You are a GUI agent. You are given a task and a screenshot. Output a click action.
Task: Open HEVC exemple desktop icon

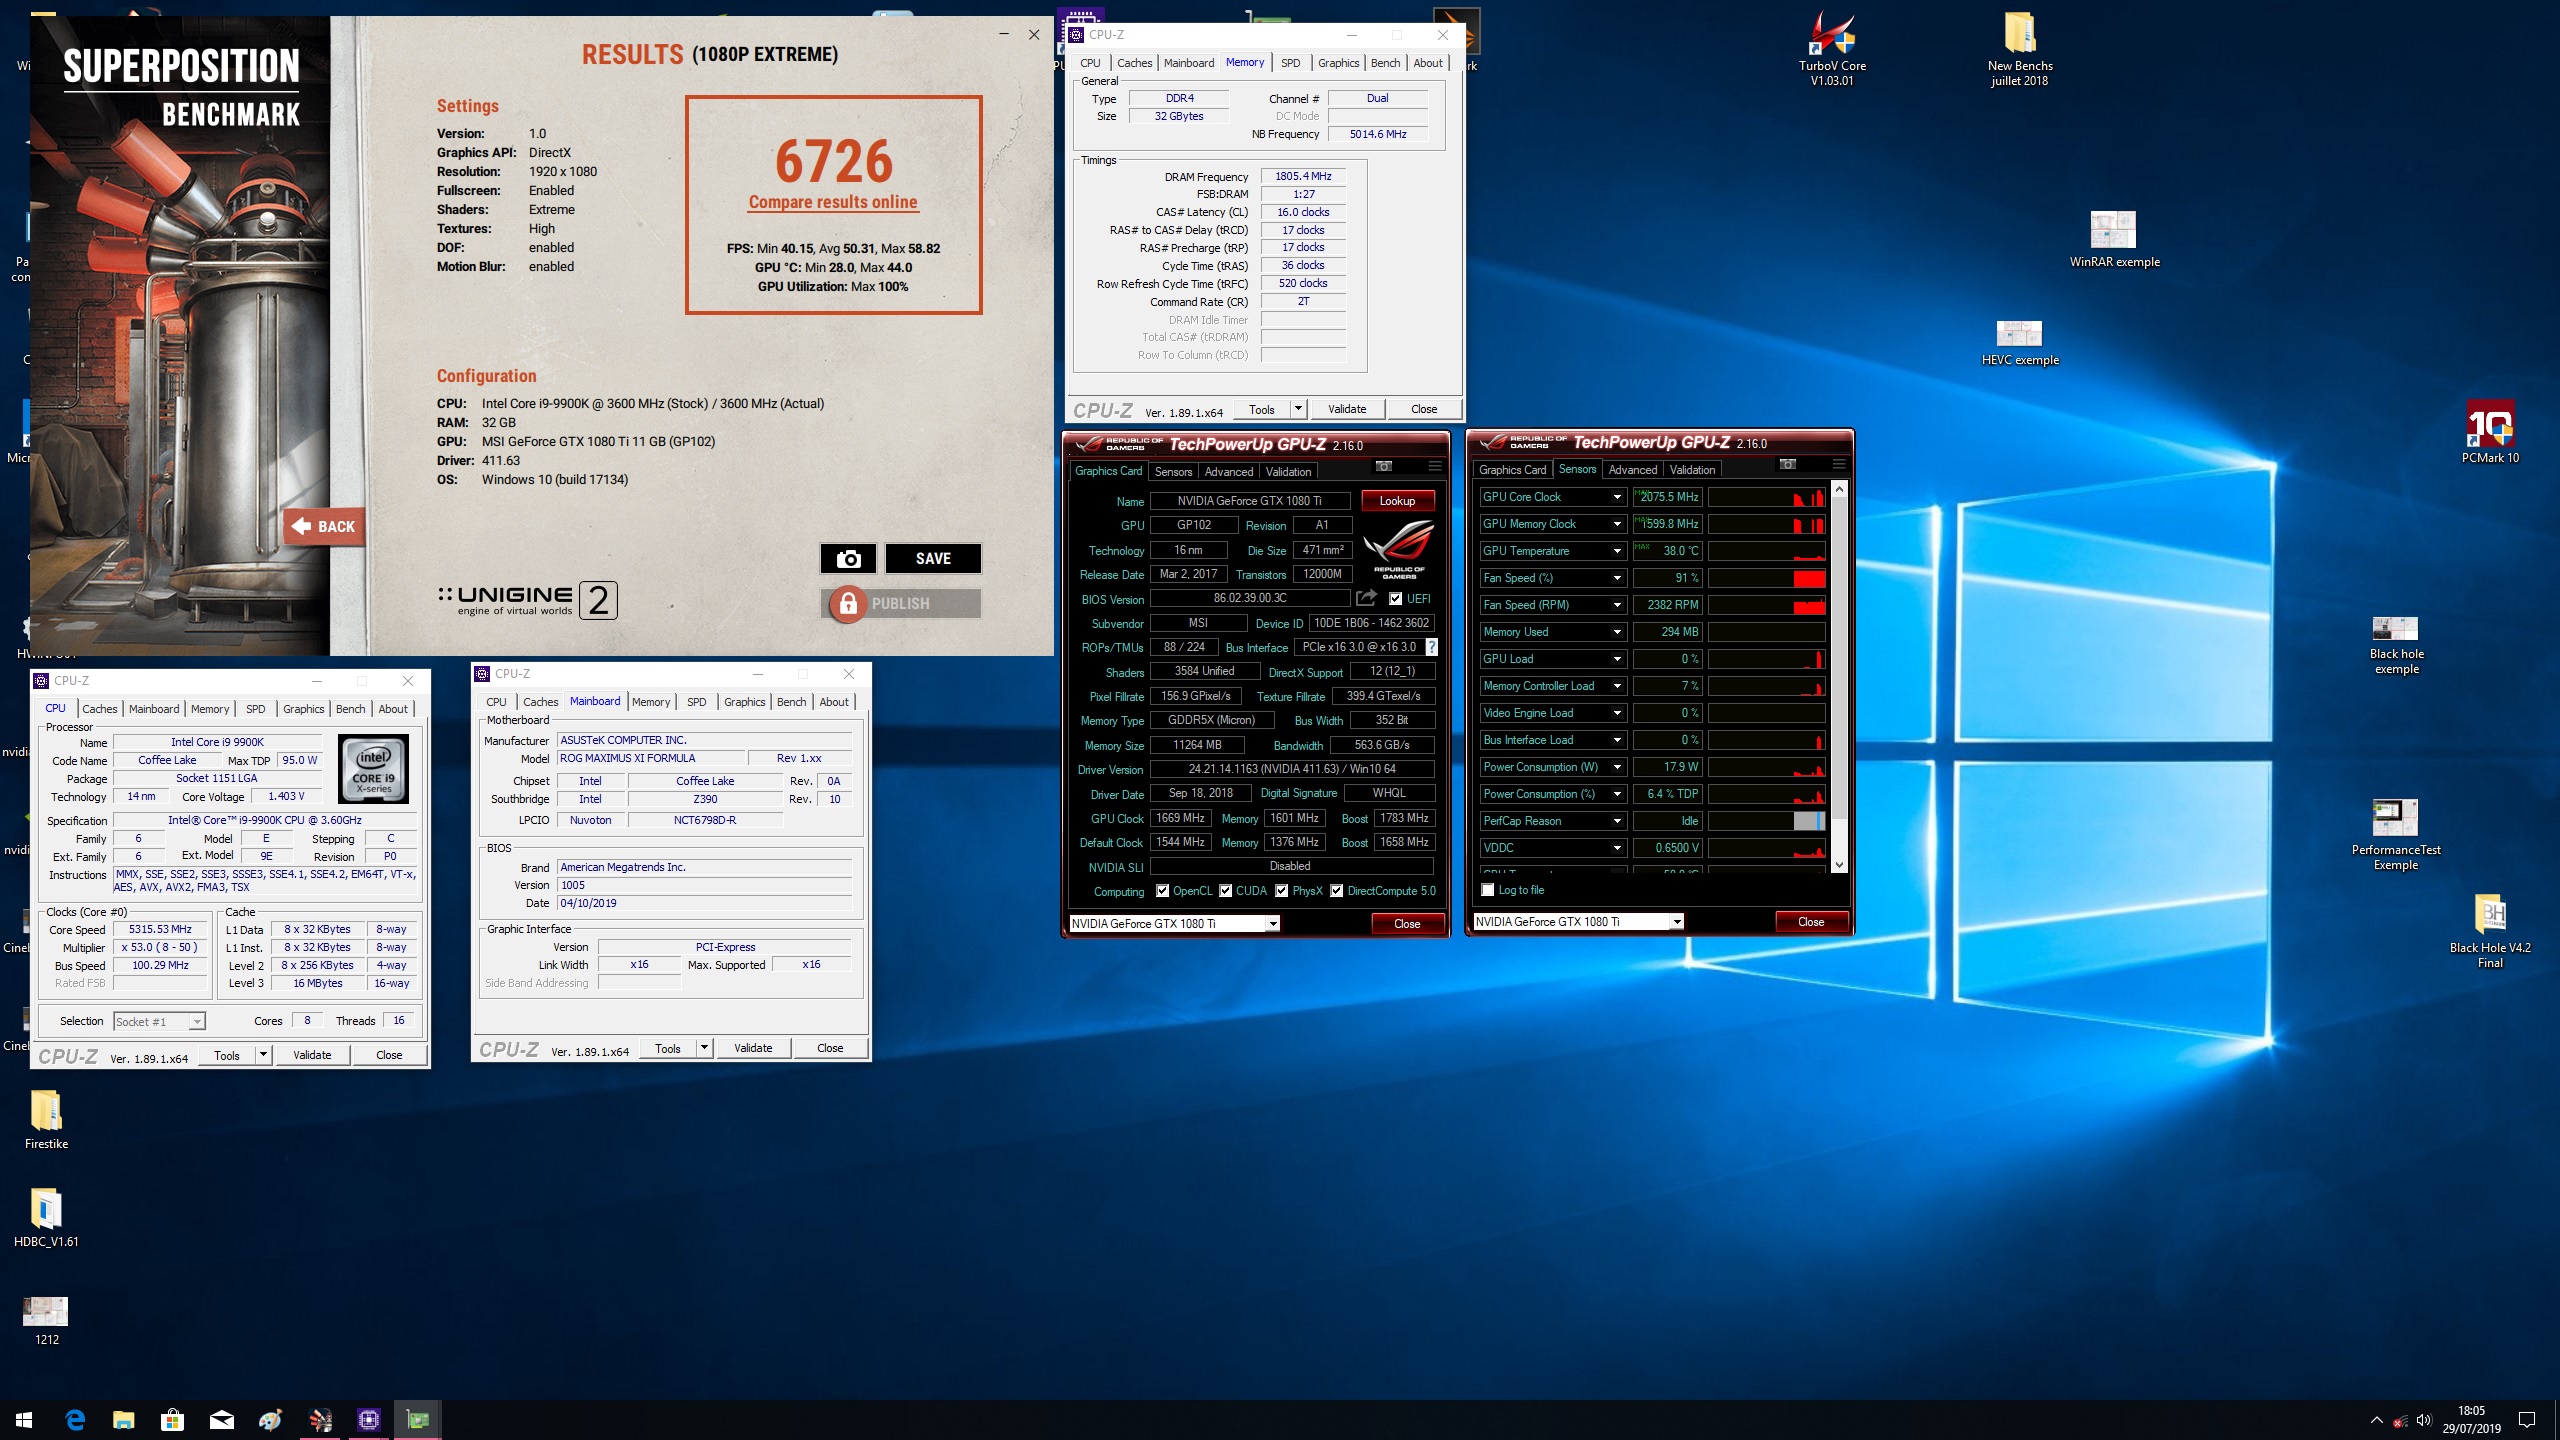(2019, 343)
